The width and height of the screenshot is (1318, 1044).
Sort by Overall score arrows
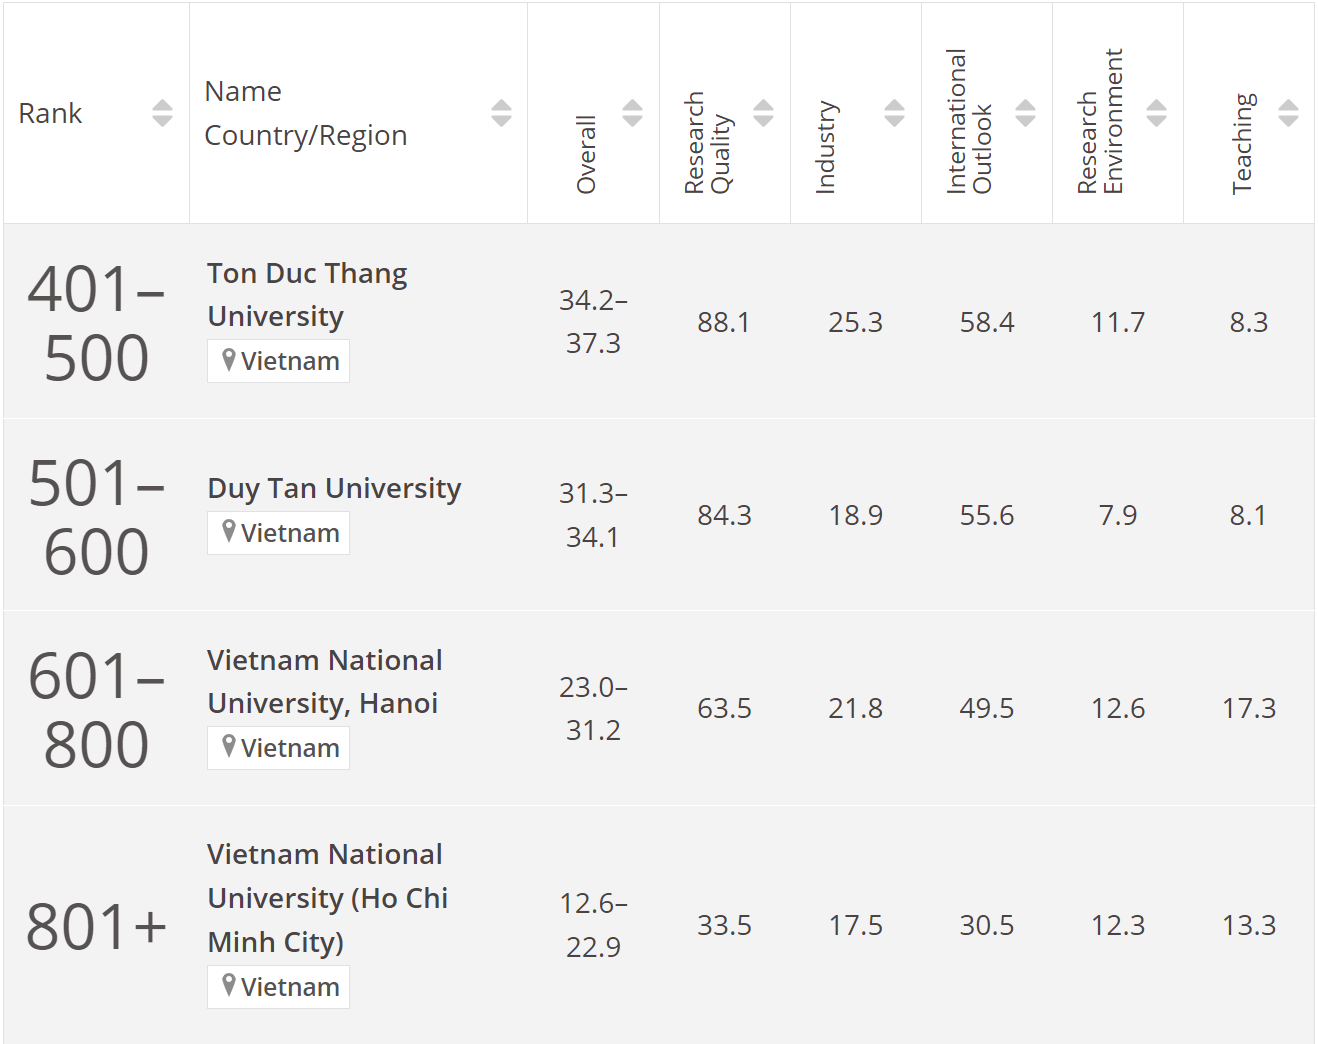[632, 113]
